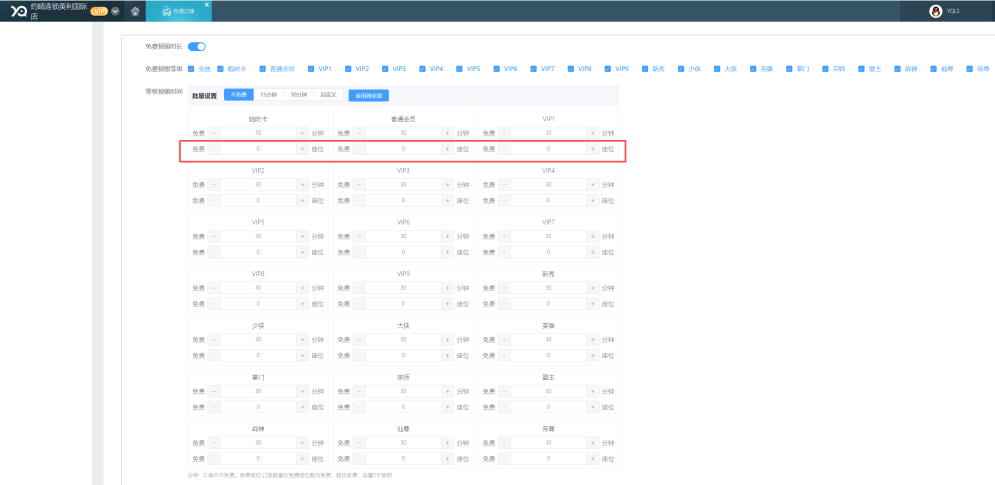Uncheck the VIP1 level checkbox
The height and width of the screenshot is (485, 995).
[311, 69]
